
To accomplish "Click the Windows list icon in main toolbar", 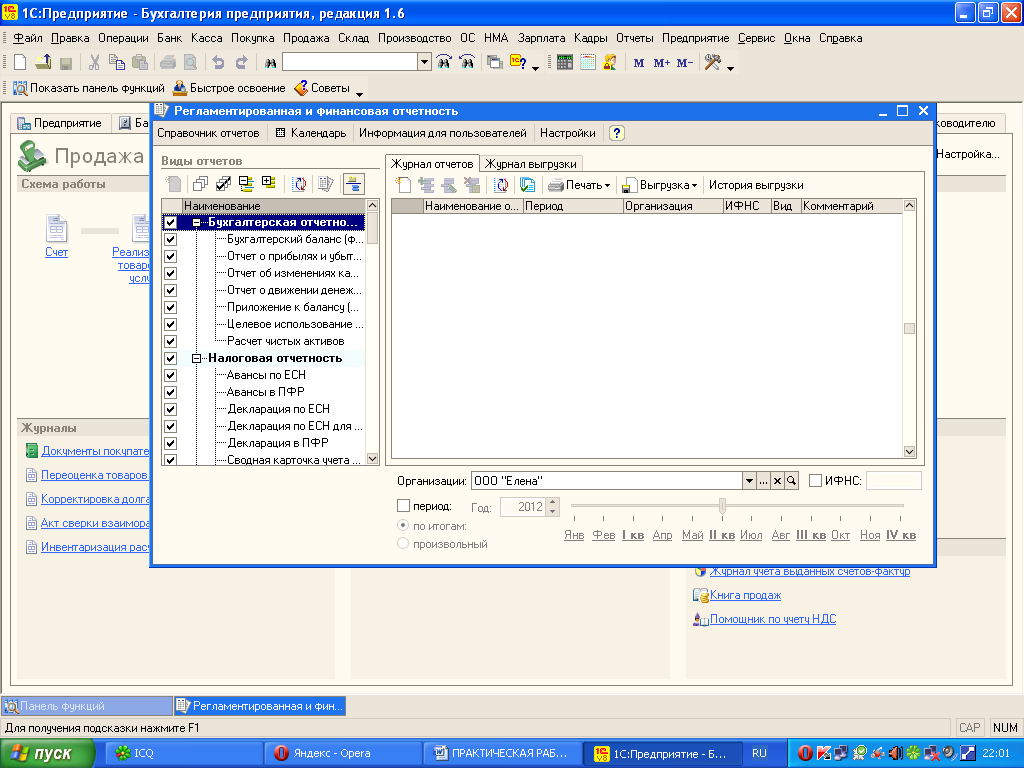I will coord(495,63).
